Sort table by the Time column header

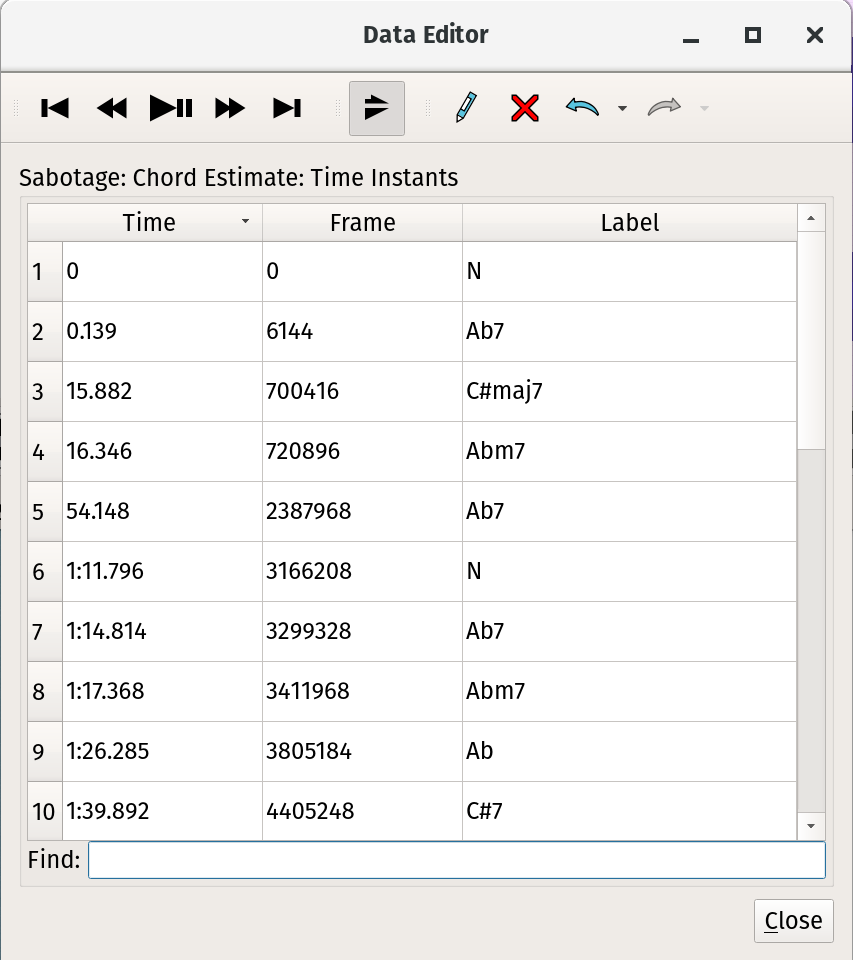[x=149, y=223]
